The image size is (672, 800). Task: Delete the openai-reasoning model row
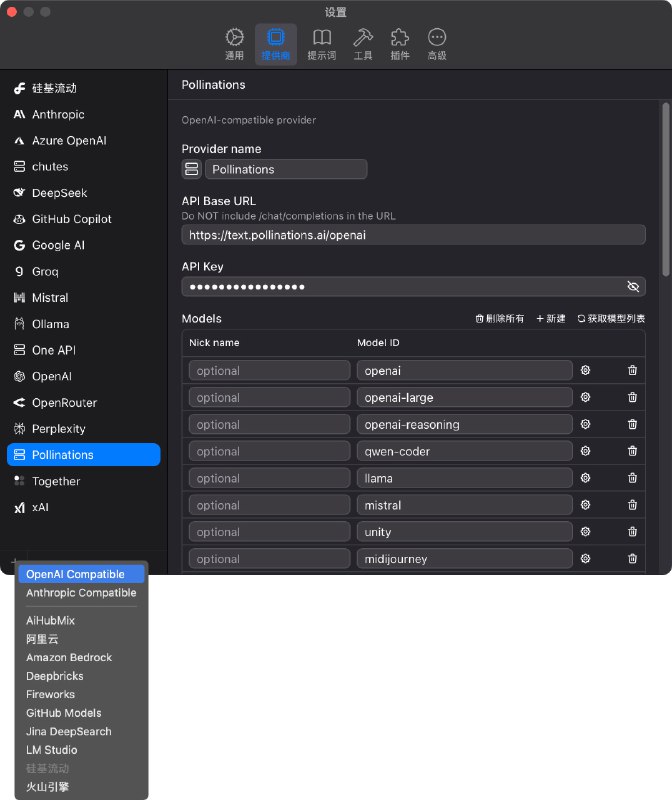[x=632, y=424]
